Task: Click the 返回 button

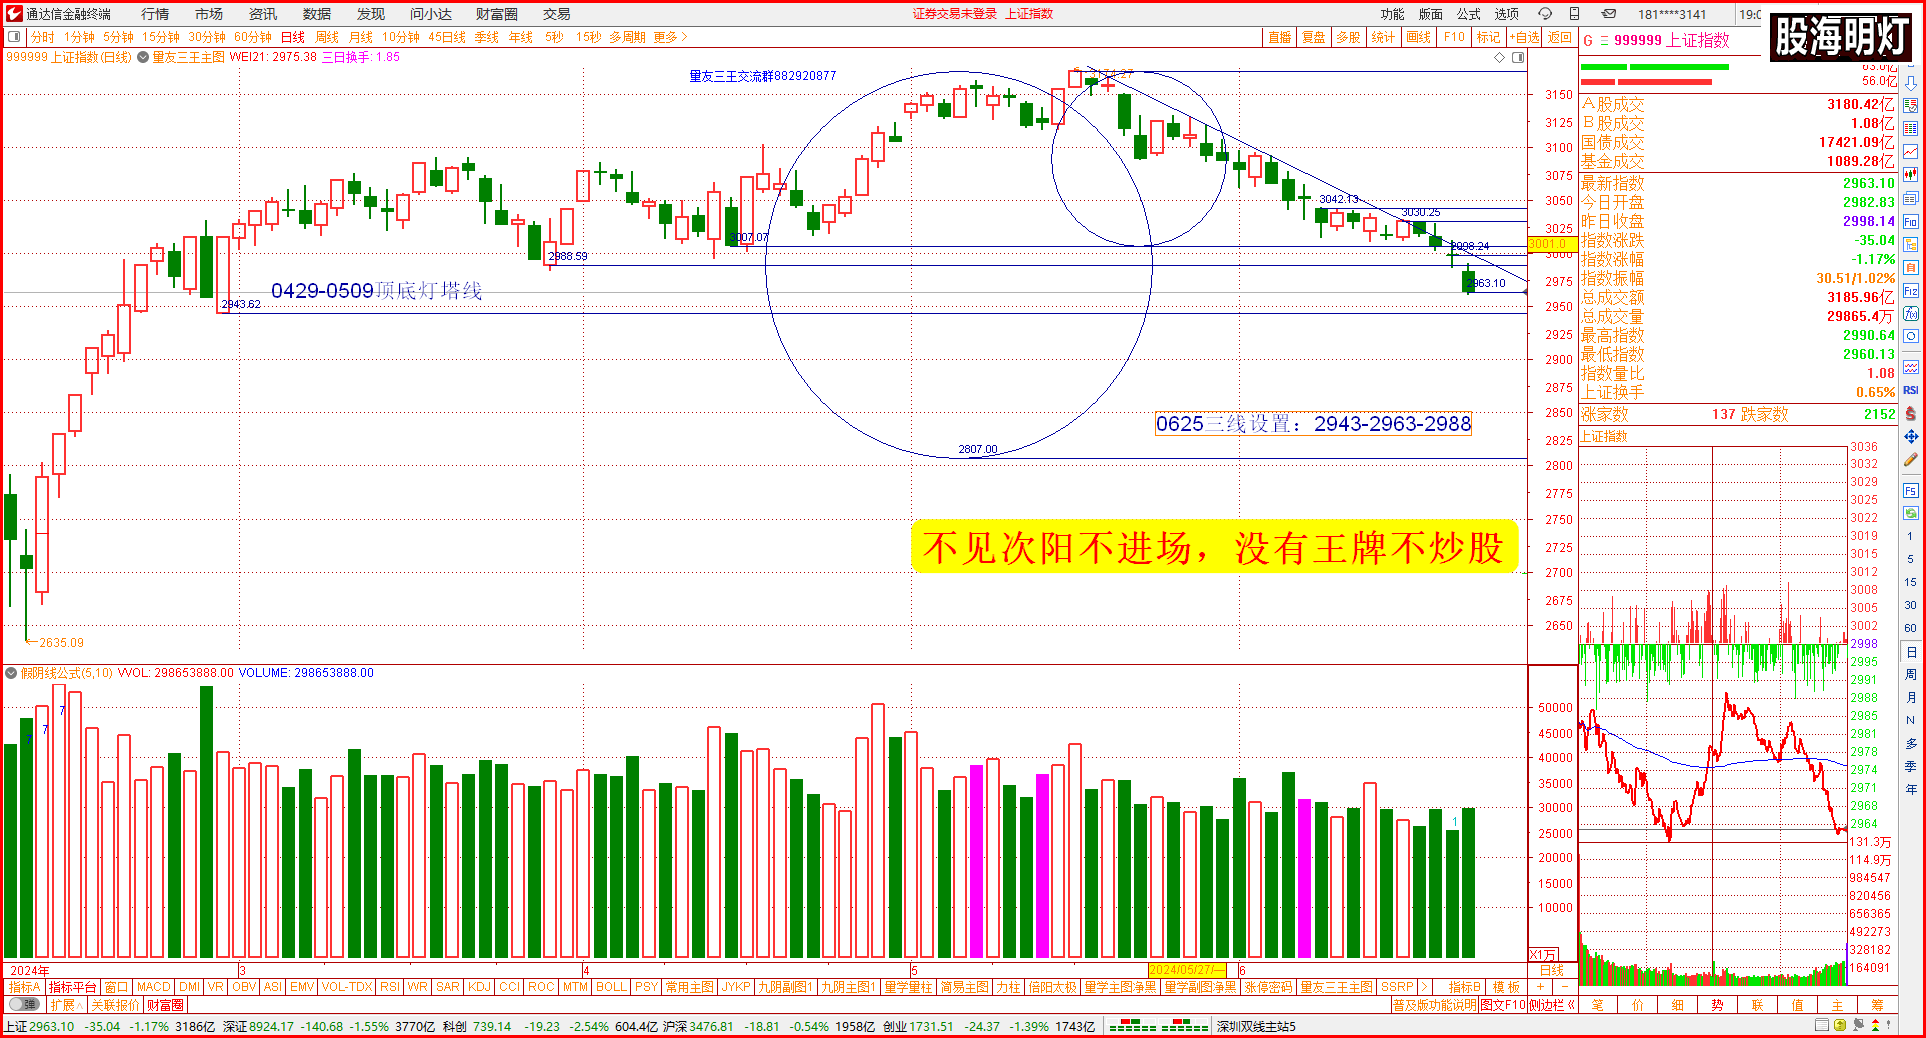Action: coord(1560,37)
